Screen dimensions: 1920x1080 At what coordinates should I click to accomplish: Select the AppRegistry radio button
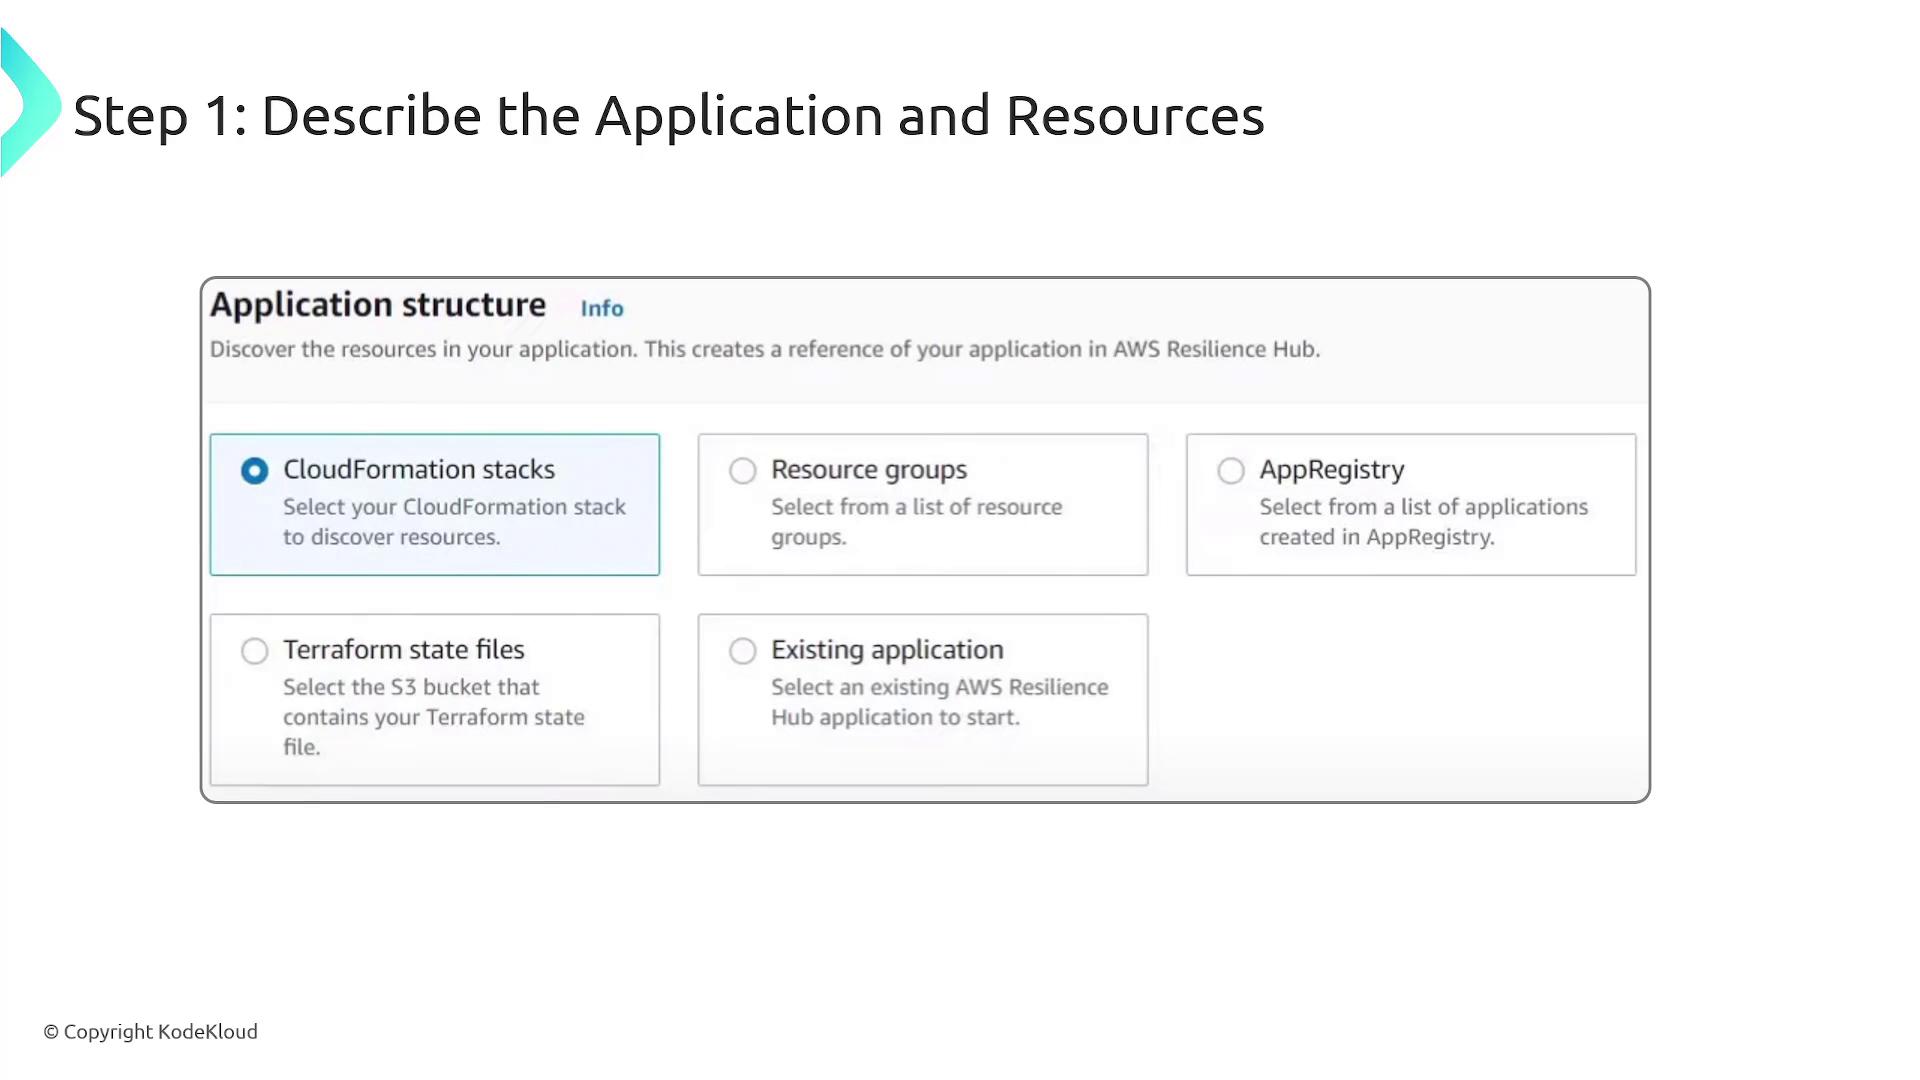[x=1231, y=471]
